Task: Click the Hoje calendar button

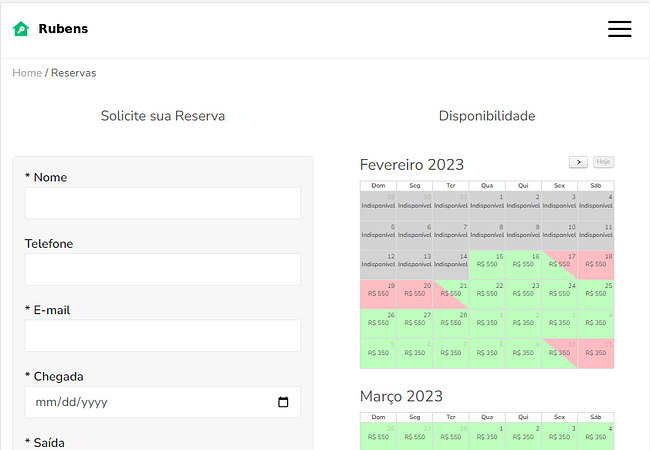Action: click(x=603, y=162)
